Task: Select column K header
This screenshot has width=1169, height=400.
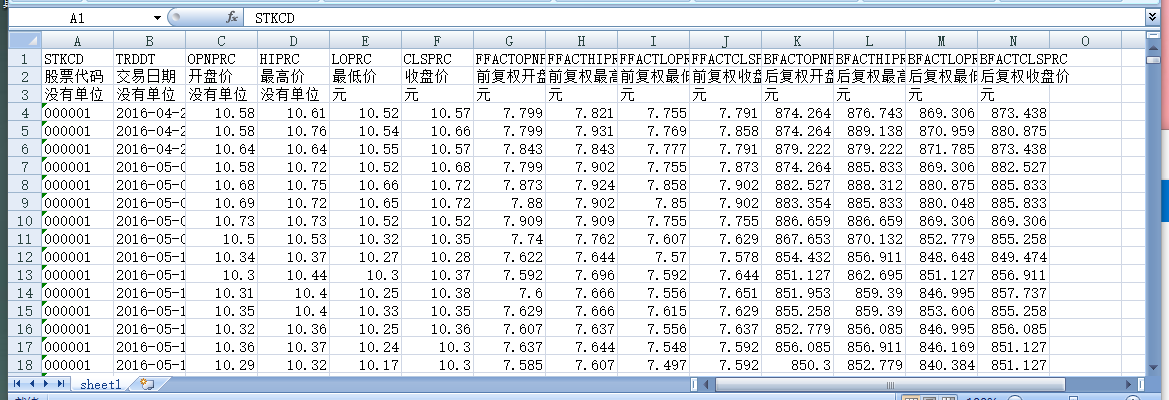Action: (x=798, y=41)
